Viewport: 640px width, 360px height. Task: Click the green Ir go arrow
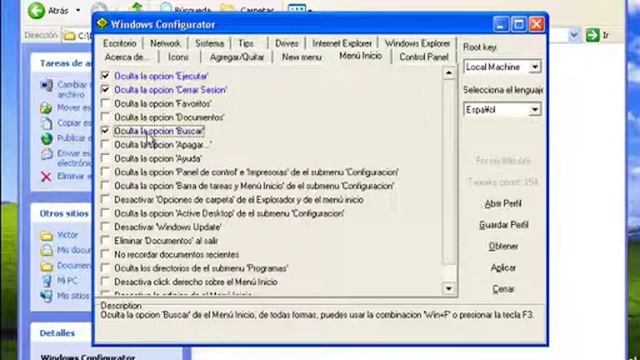point(592,35)
